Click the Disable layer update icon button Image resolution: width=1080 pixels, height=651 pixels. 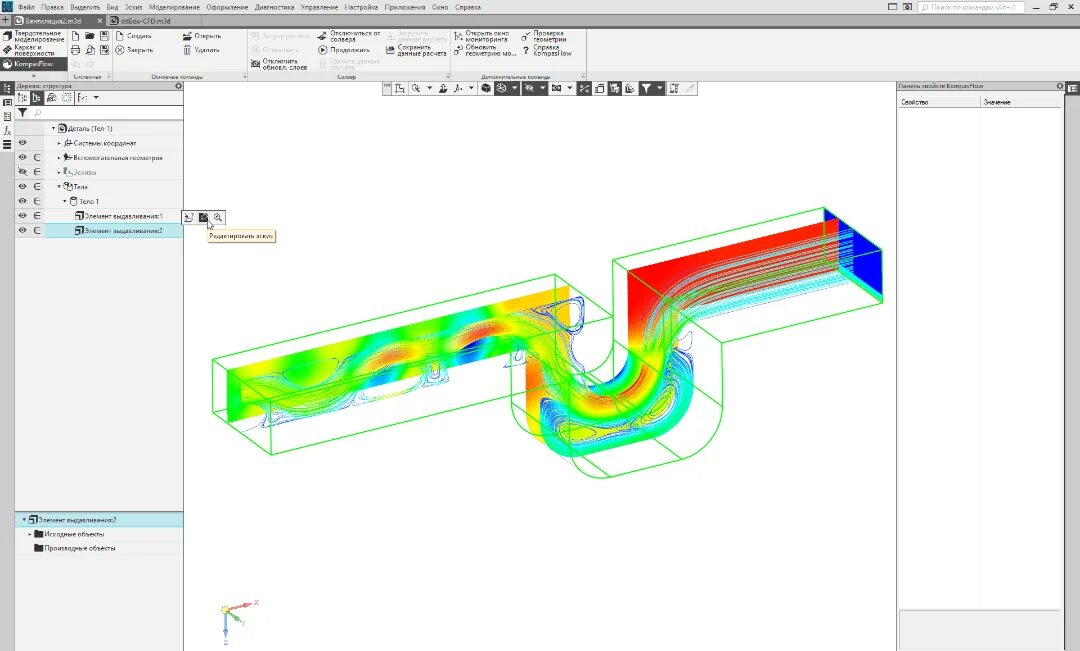(x=256, y=64)
